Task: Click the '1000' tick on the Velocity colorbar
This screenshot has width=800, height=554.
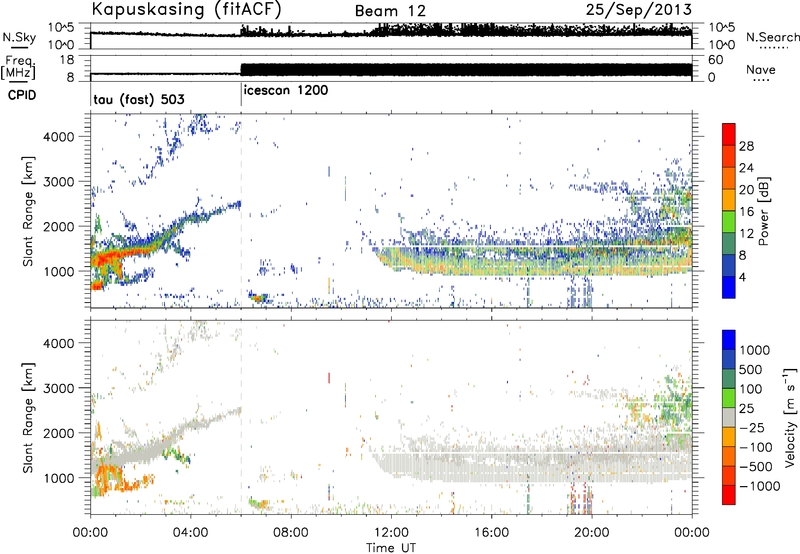Action: (754, 350)
